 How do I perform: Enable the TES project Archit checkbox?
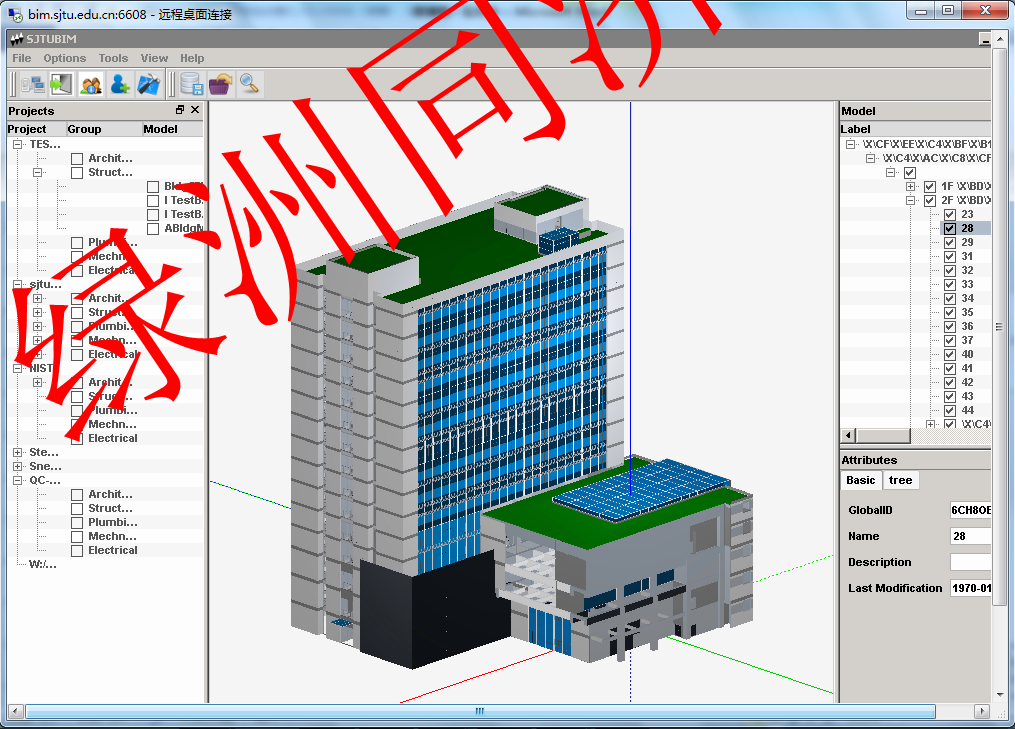(x=77, y=159)
